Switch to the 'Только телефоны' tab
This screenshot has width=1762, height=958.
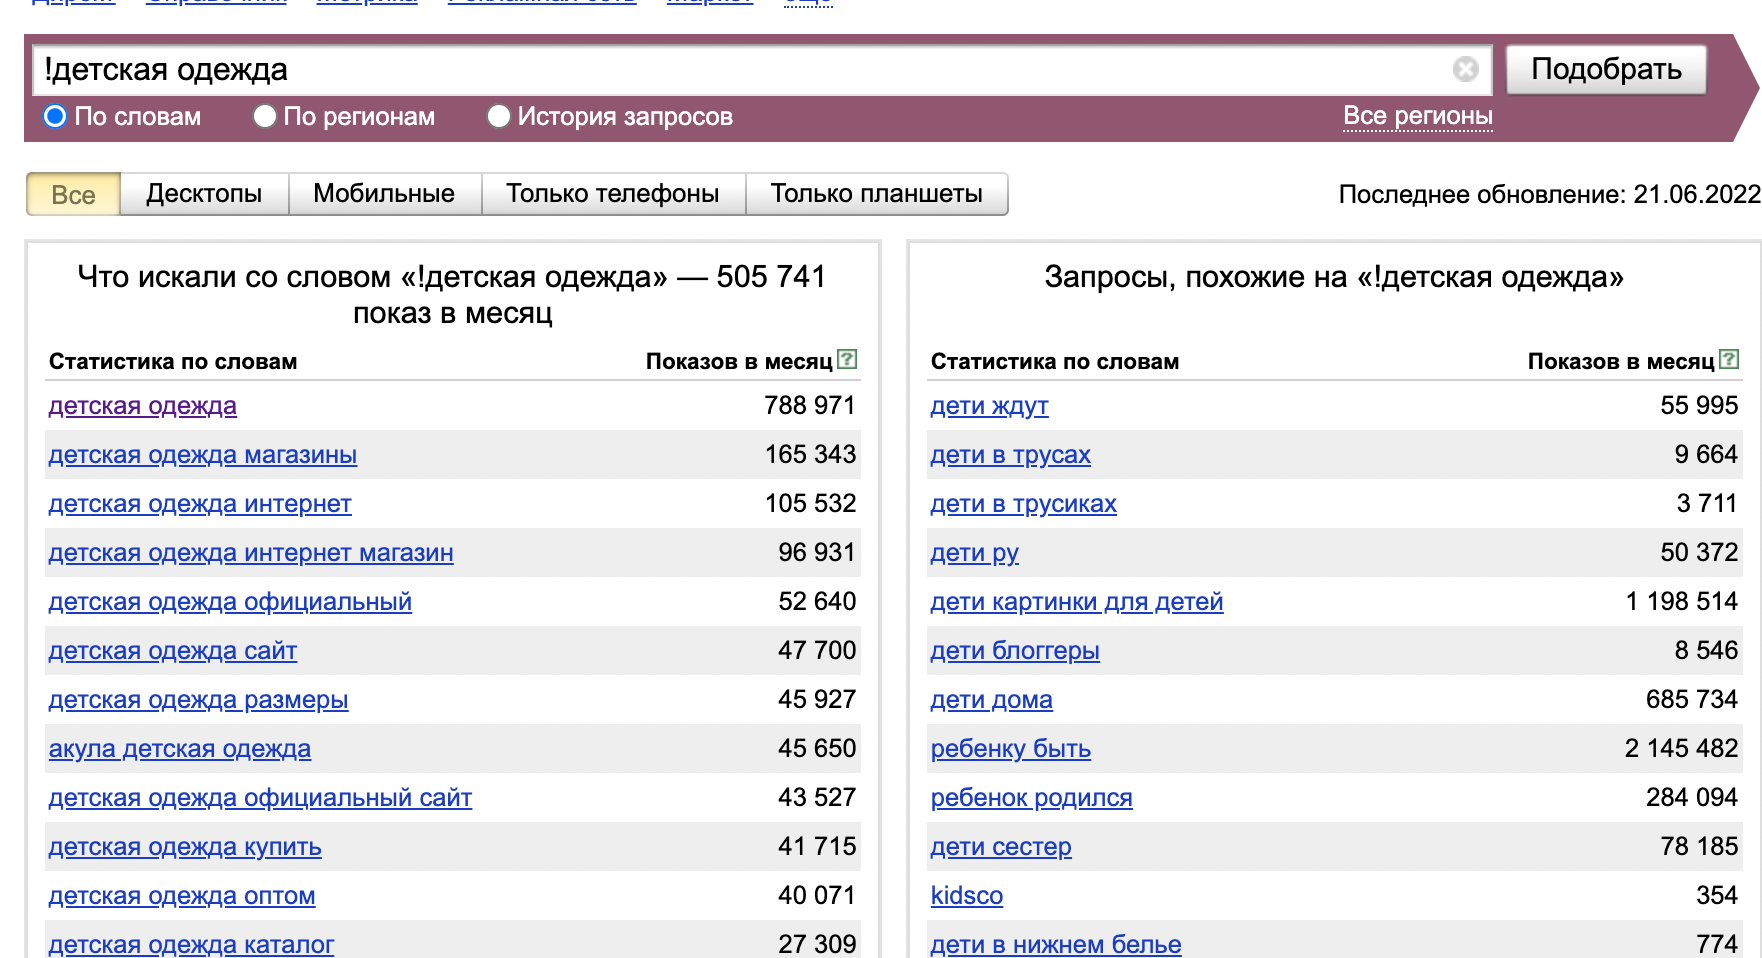pos(613,194)
